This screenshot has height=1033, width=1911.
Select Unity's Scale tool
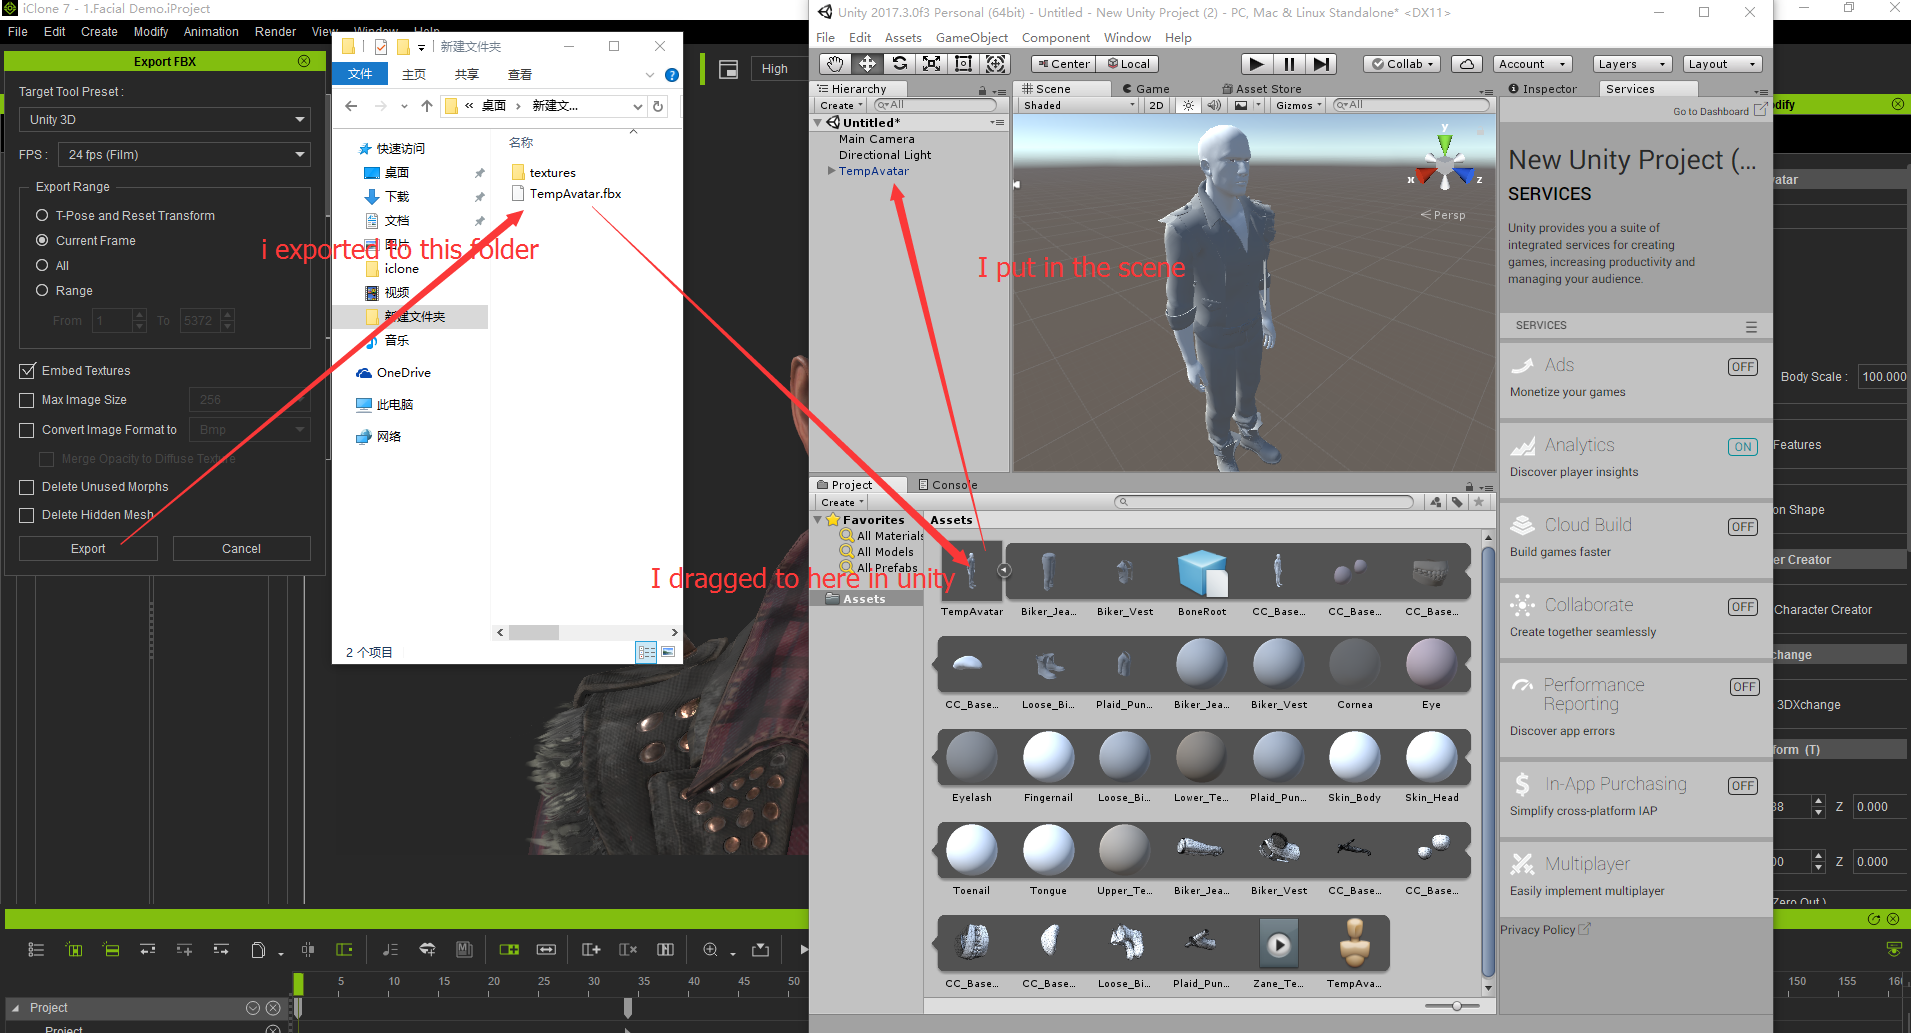click(x=931, y=64)
